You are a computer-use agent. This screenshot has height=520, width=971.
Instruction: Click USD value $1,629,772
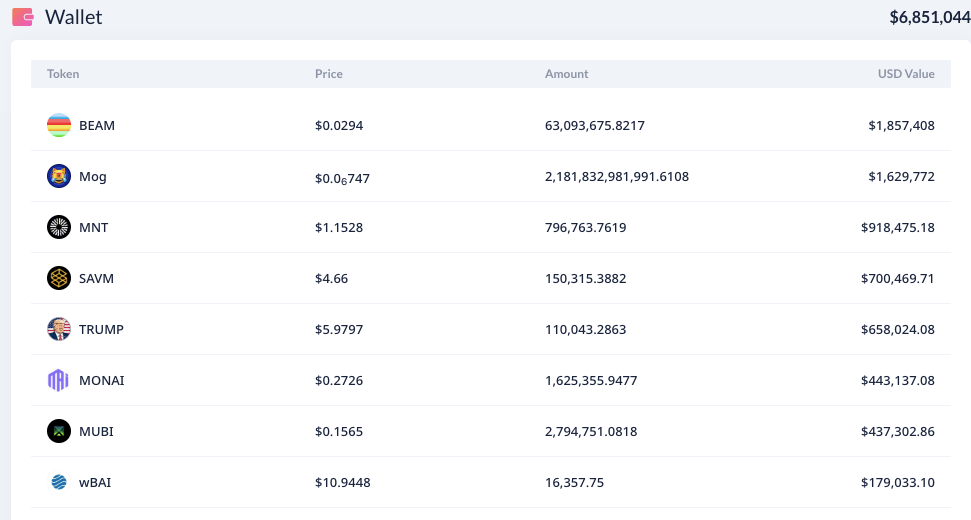(901, 176)
